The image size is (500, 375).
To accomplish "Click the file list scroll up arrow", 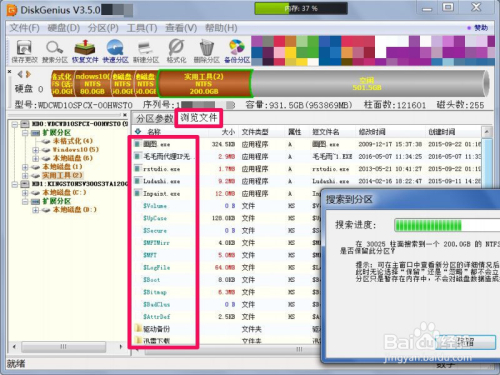I will [487, 132].
